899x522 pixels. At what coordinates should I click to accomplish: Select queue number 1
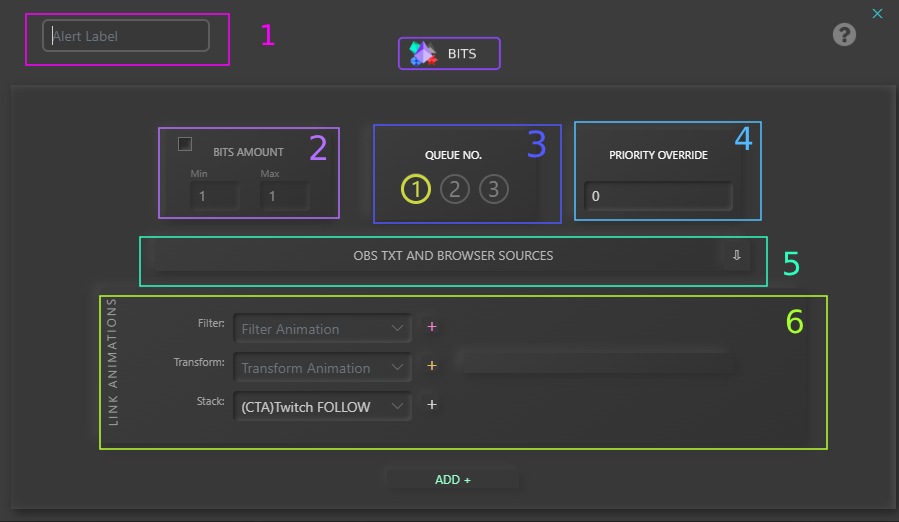click(416, 189)
